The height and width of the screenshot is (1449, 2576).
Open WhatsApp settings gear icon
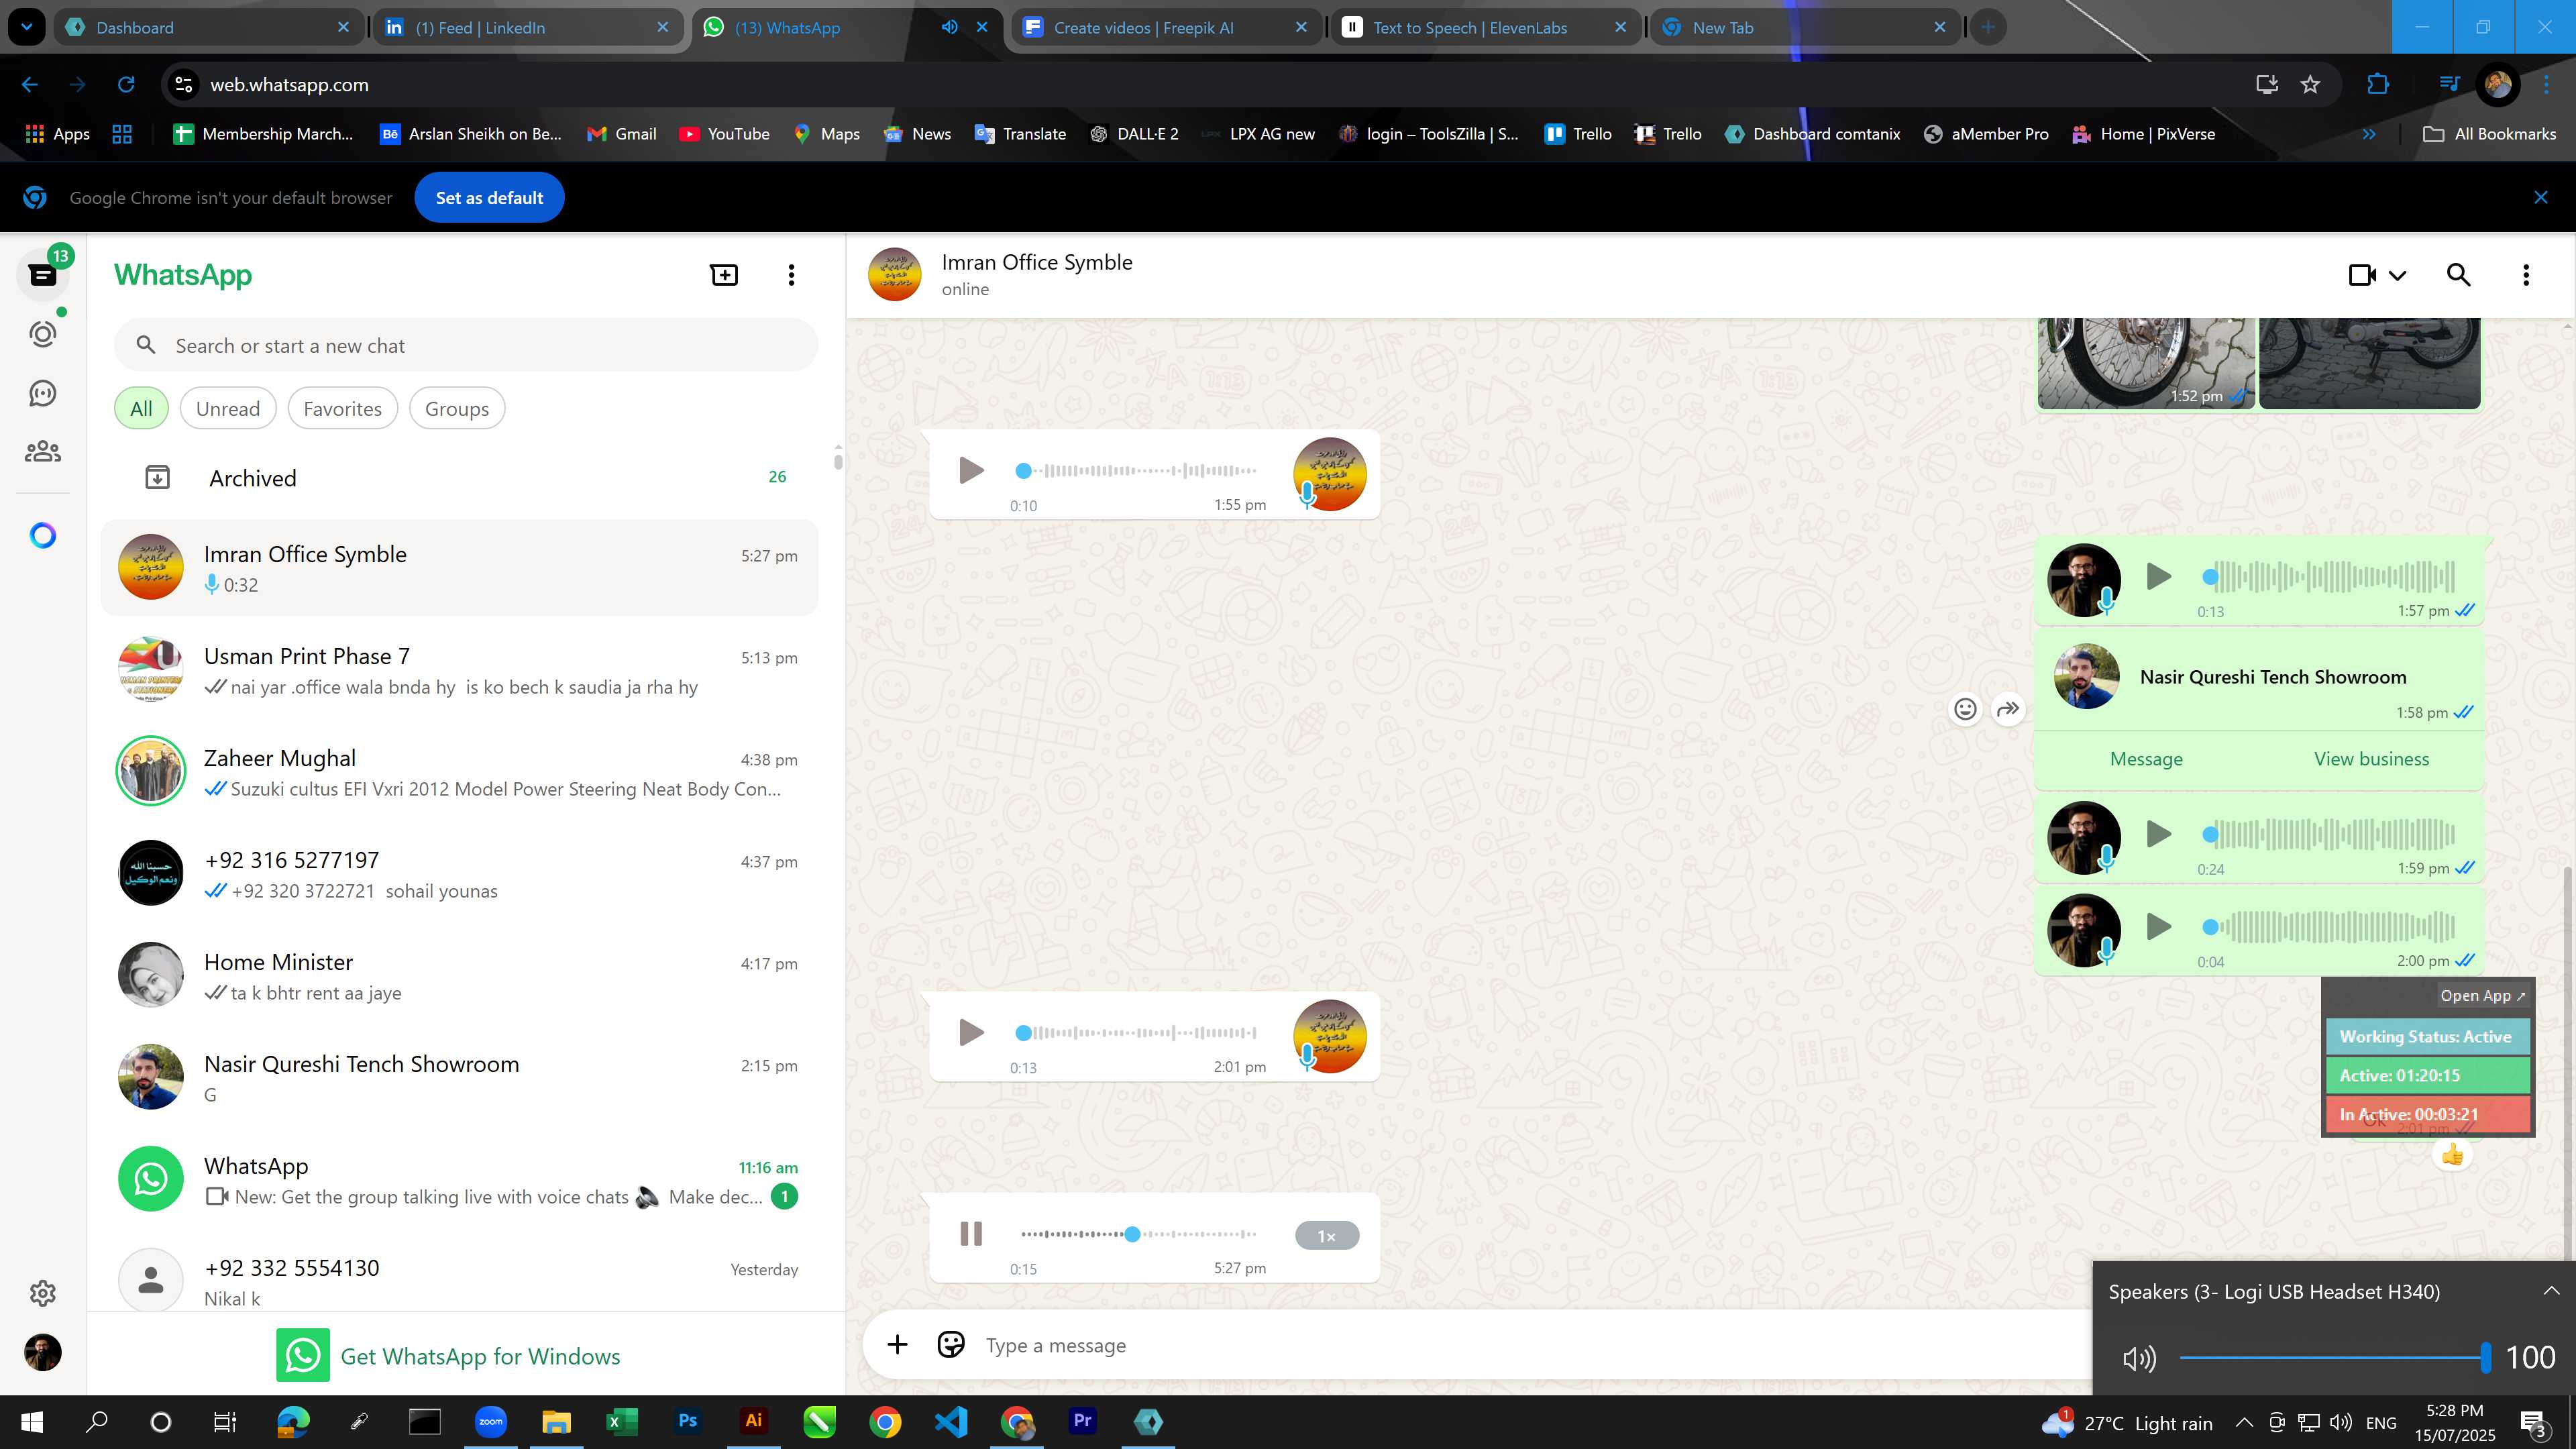click(43, 1293)
